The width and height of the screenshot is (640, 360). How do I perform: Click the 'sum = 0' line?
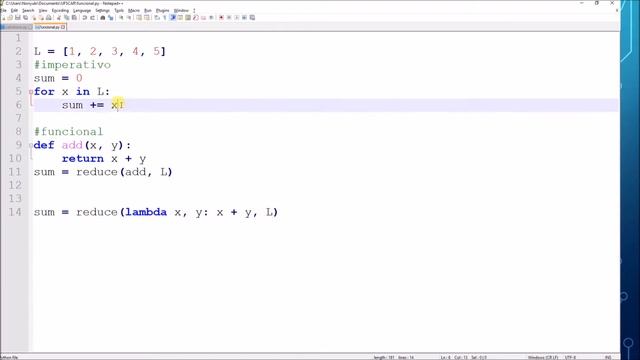pos(58,78)
